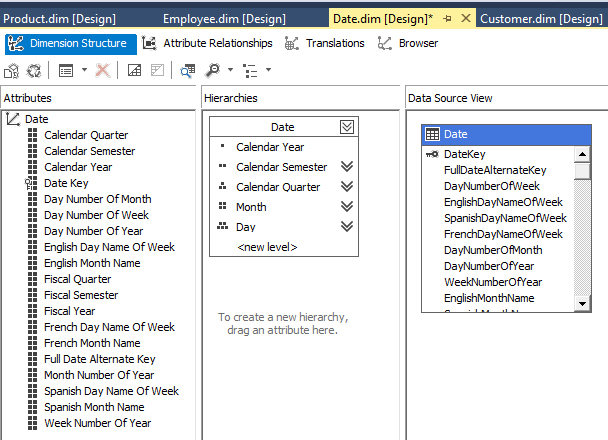The width and height of the screenshot is (608, 440).
Task: Click the Date table icon in Data Source View
Action: coord(432,134)
